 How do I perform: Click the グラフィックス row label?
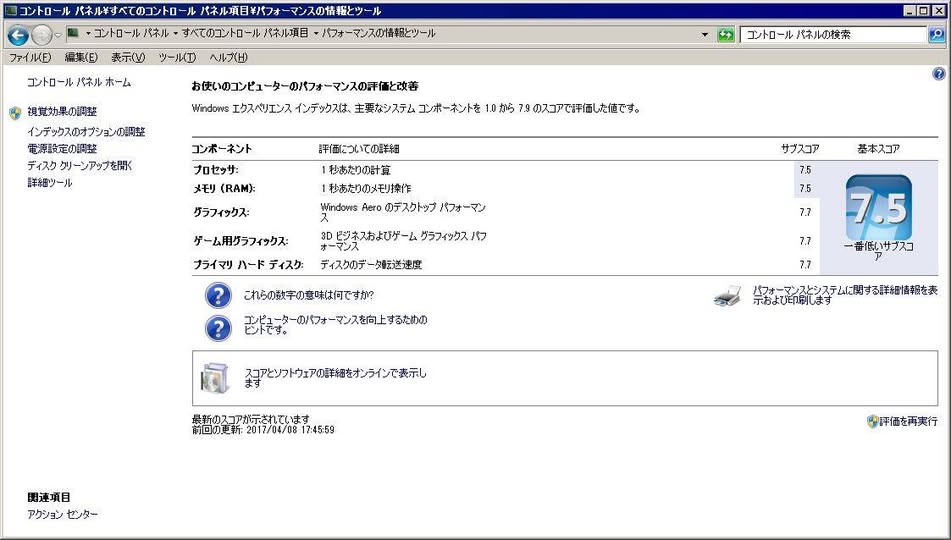[221, 212]
